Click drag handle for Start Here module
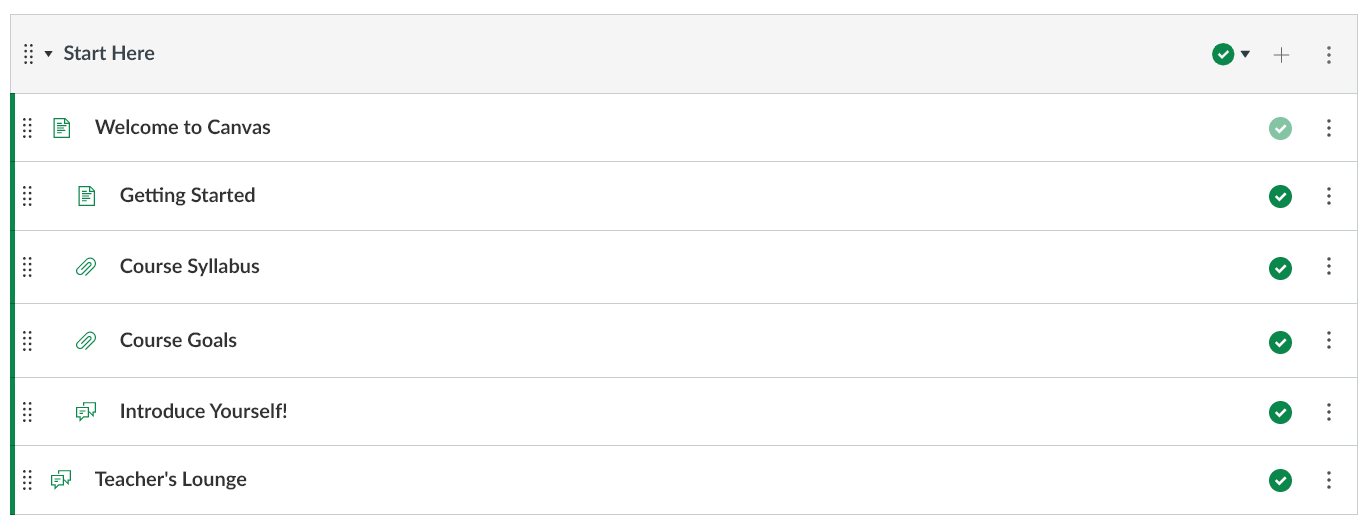Image resolution: width=1367 pixels, height=527 pixels. pos(28,54)
